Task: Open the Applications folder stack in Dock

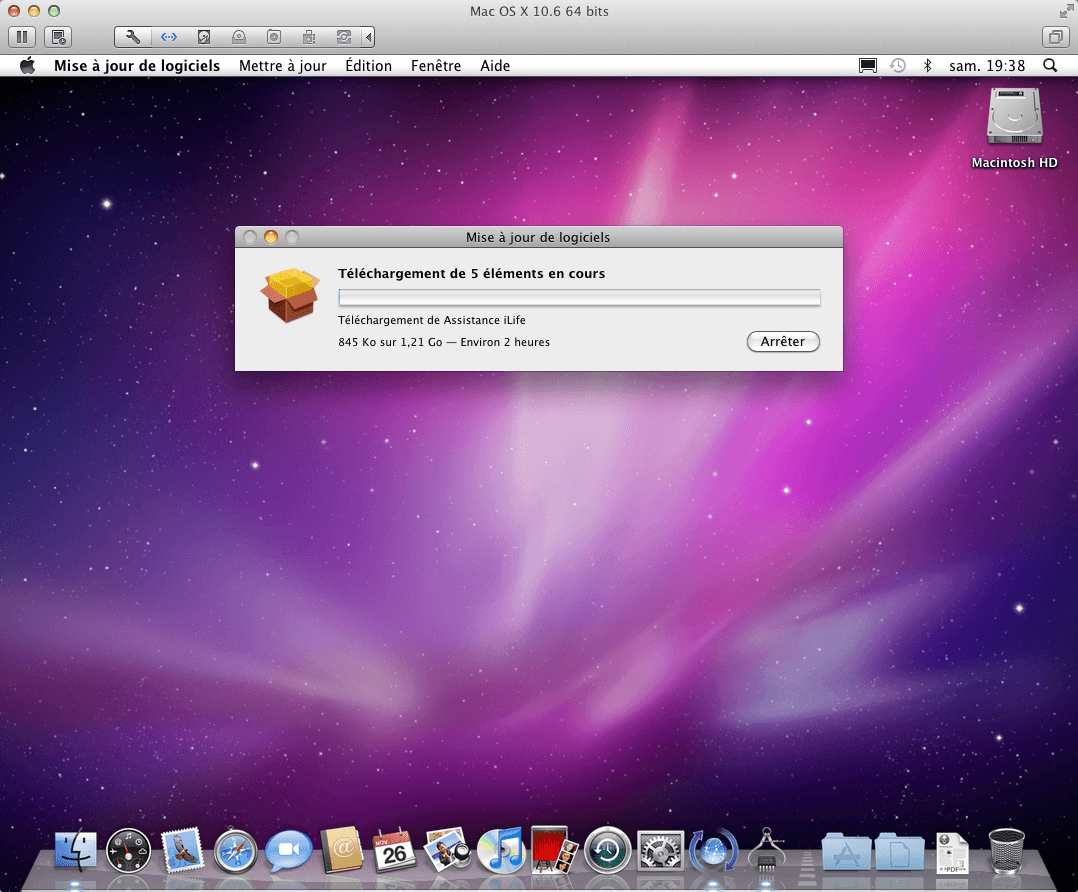Action: point(846,851)
